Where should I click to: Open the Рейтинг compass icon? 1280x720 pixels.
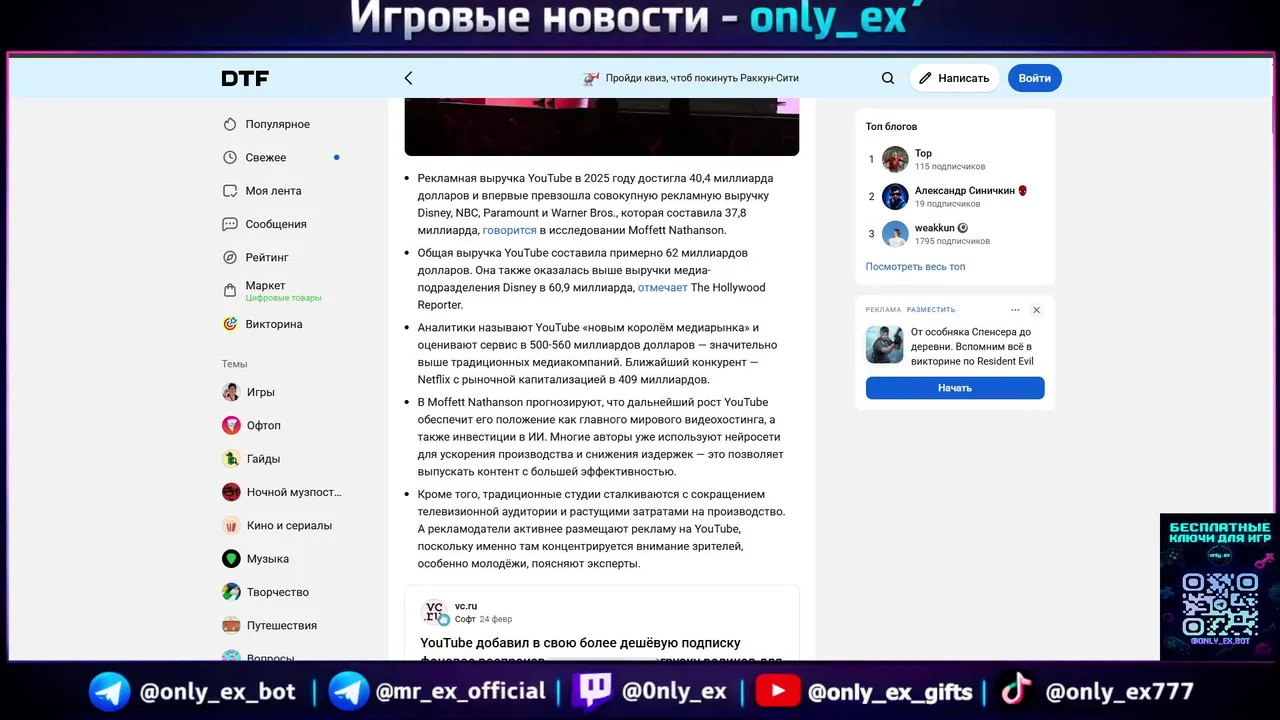(230, 257)
